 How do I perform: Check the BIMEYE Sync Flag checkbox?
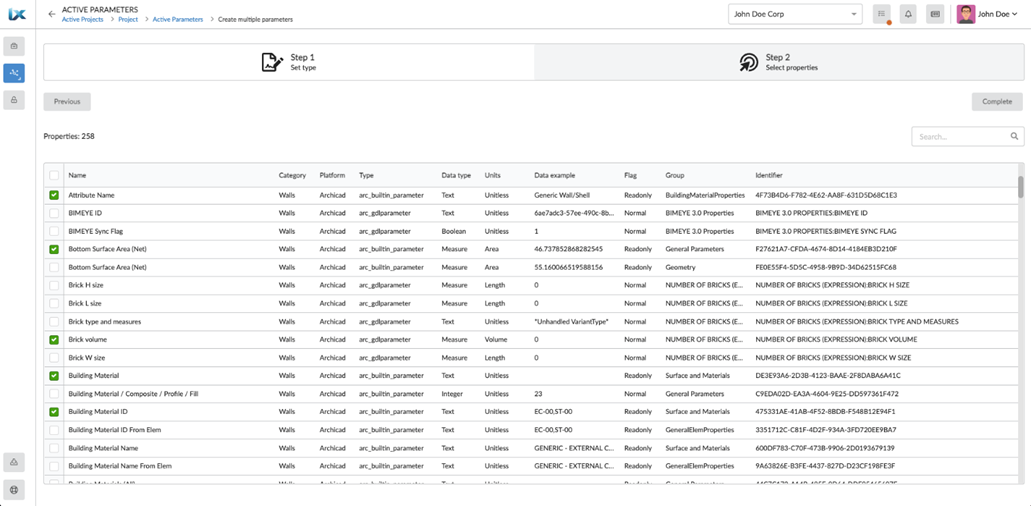click(x=54, y=231)
